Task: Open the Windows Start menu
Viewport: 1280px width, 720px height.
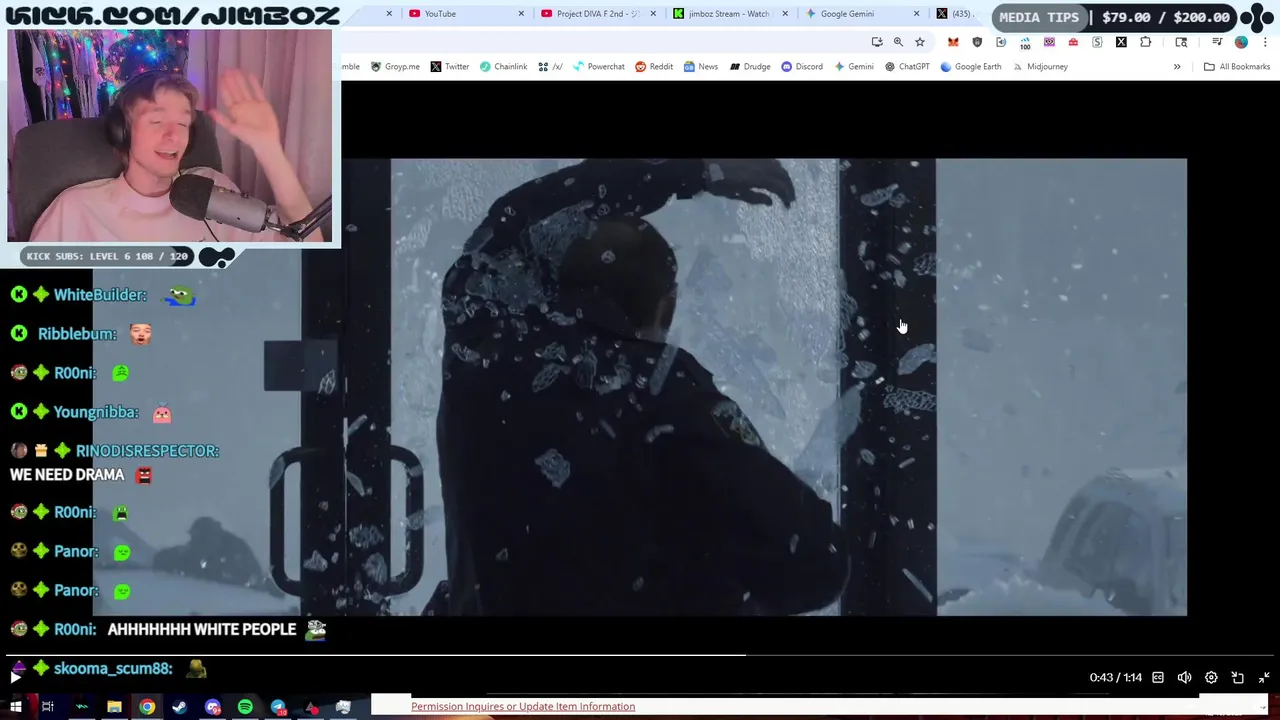Action: [15, 707]
